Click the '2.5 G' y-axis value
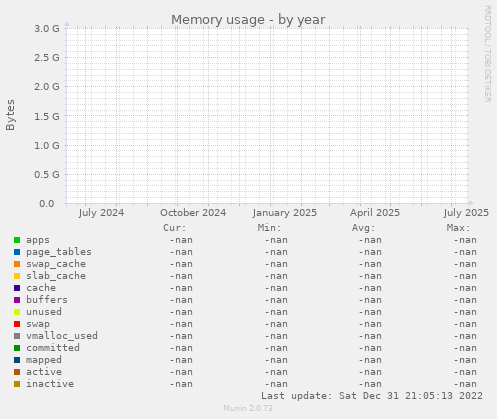Image resolution: width=497 pixels, height=419 pixels. coord(47,58)
